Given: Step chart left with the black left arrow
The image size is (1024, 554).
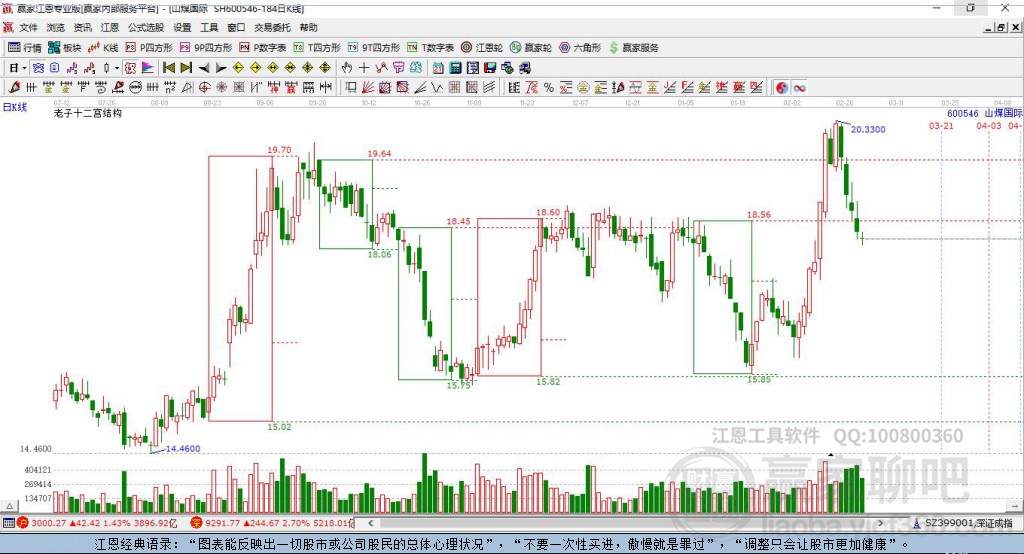Looking at the screenshot, I should 204,68.
